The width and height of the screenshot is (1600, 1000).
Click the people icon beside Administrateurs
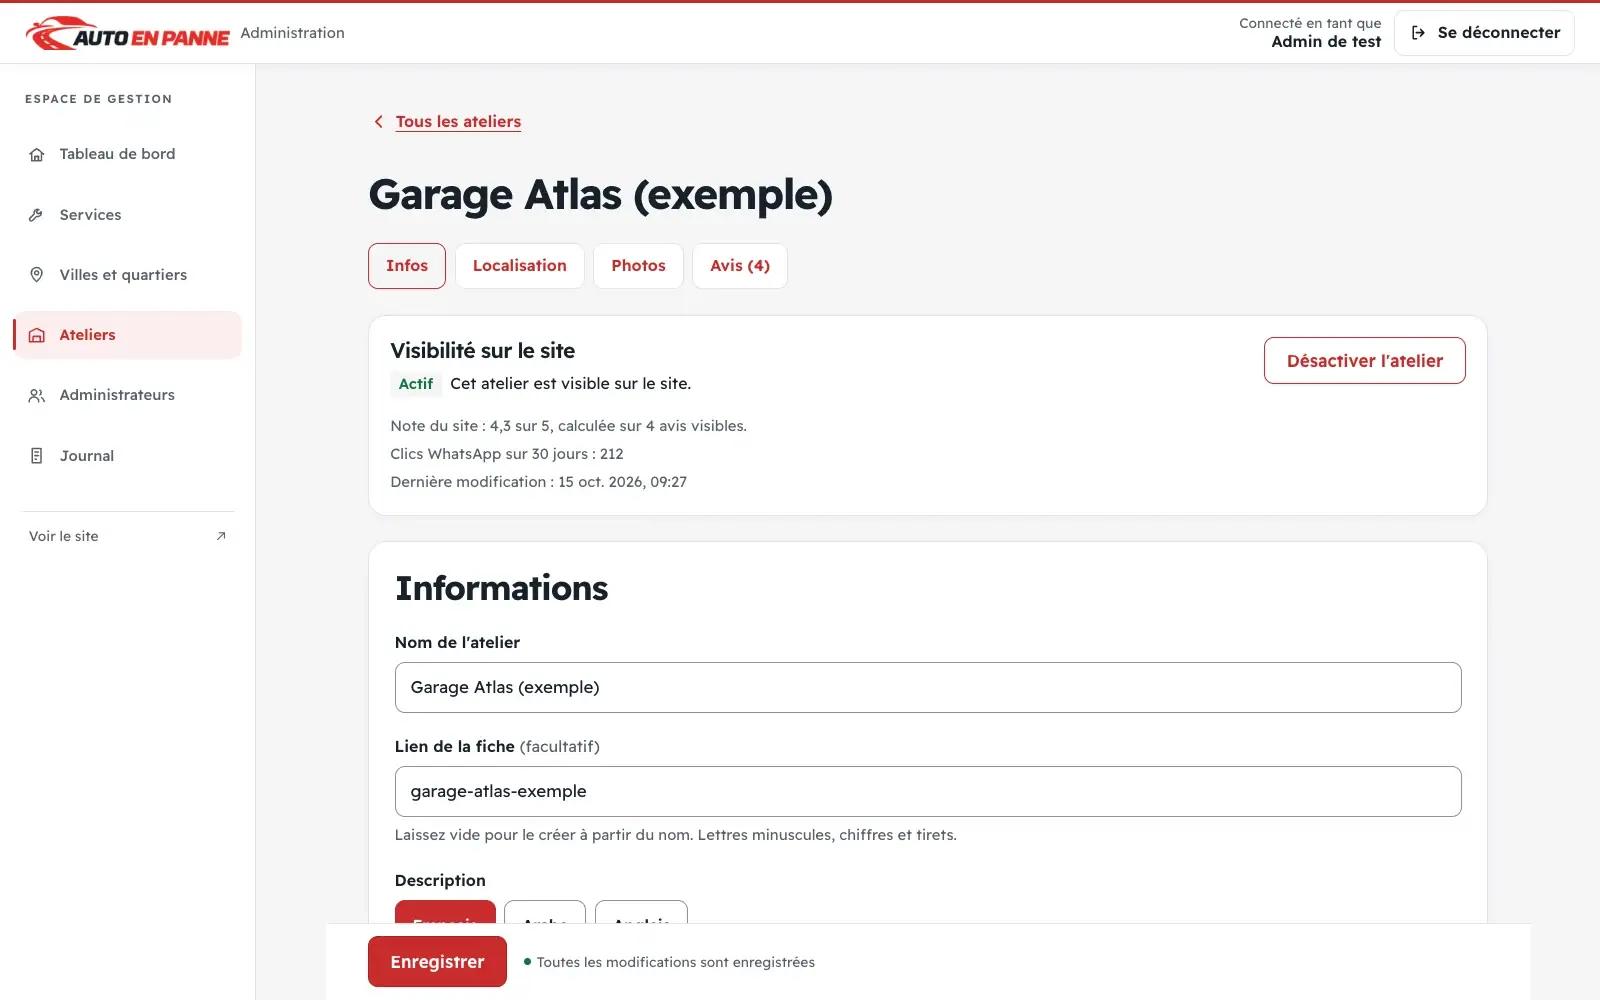(37, 395)
